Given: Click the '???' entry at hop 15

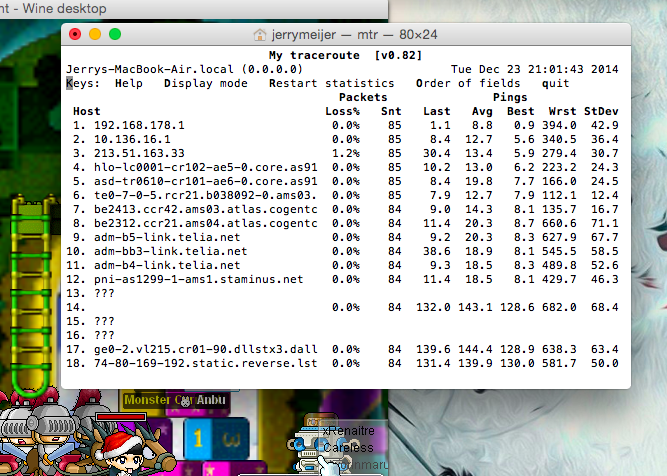Looking at the screenshot, I should click(x=104, y=322).
